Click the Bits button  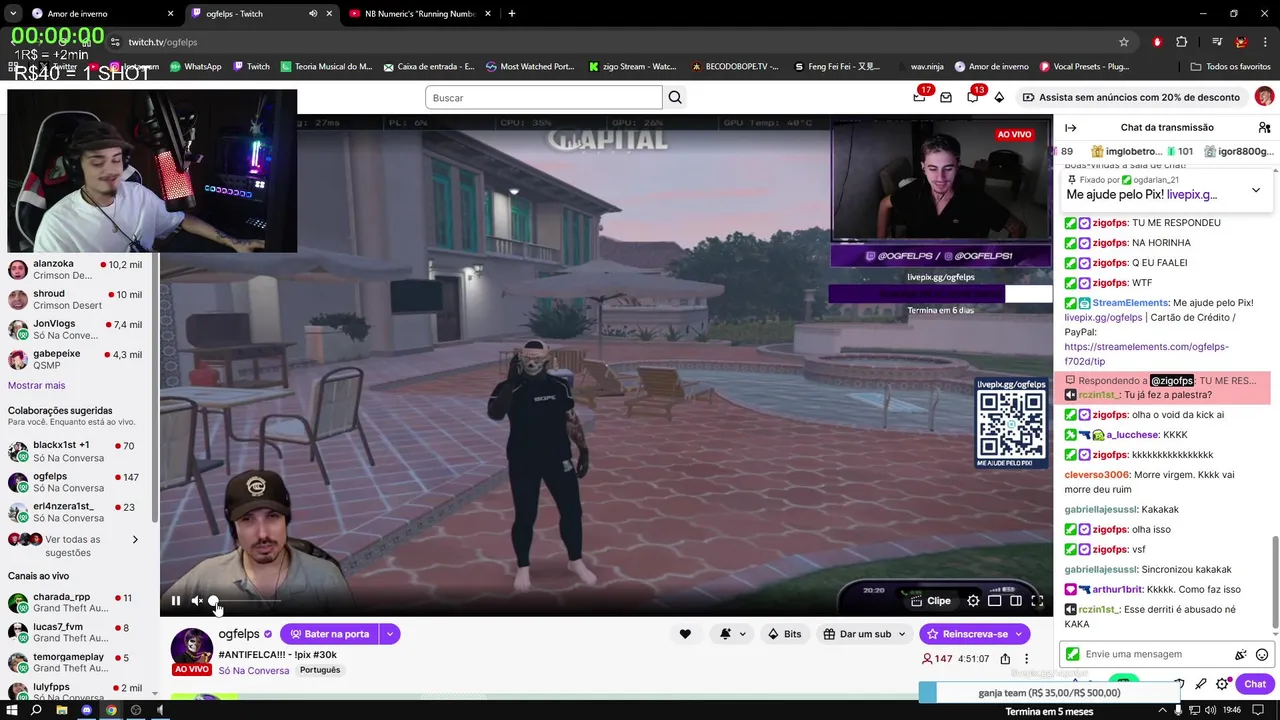[x=785, y=634]
